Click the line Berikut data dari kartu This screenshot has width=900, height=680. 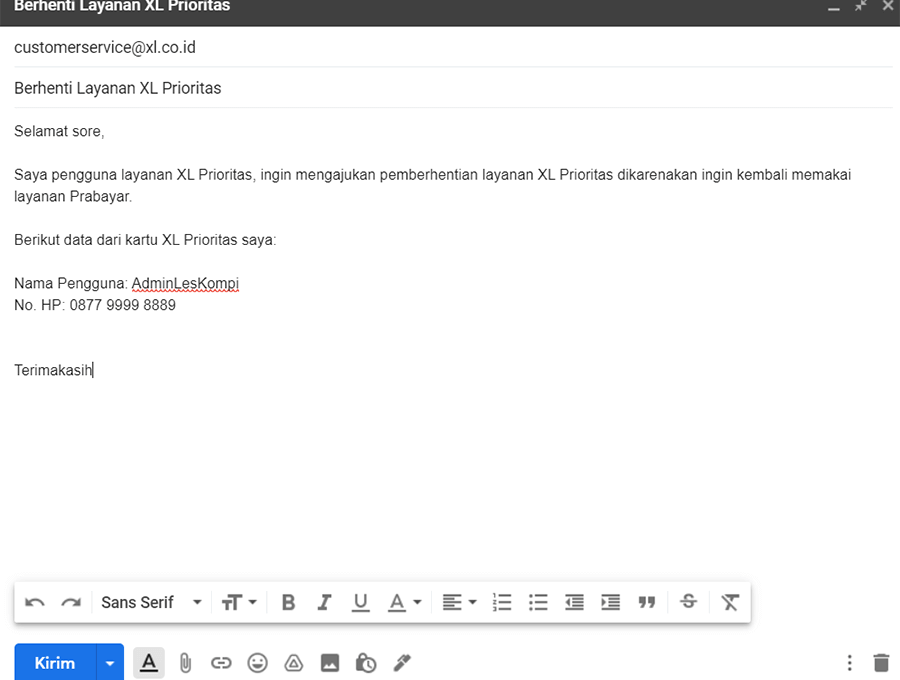(x=145, y=240)
